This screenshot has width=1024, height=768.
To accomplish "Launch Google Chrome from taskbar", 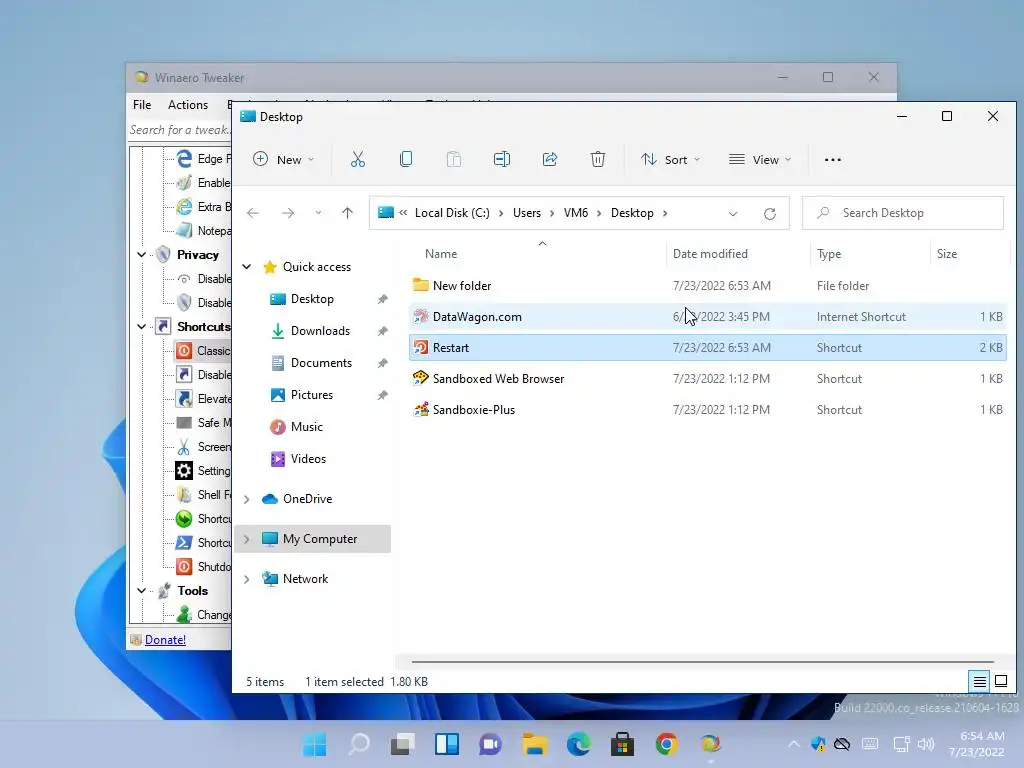I will (666, 744).
